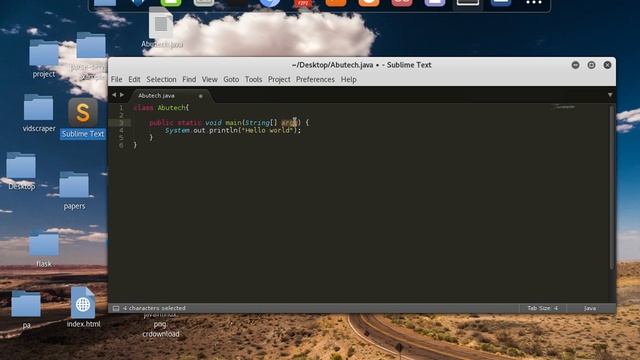Open the Tab Size: 4 selector

[x=542, y=308]
